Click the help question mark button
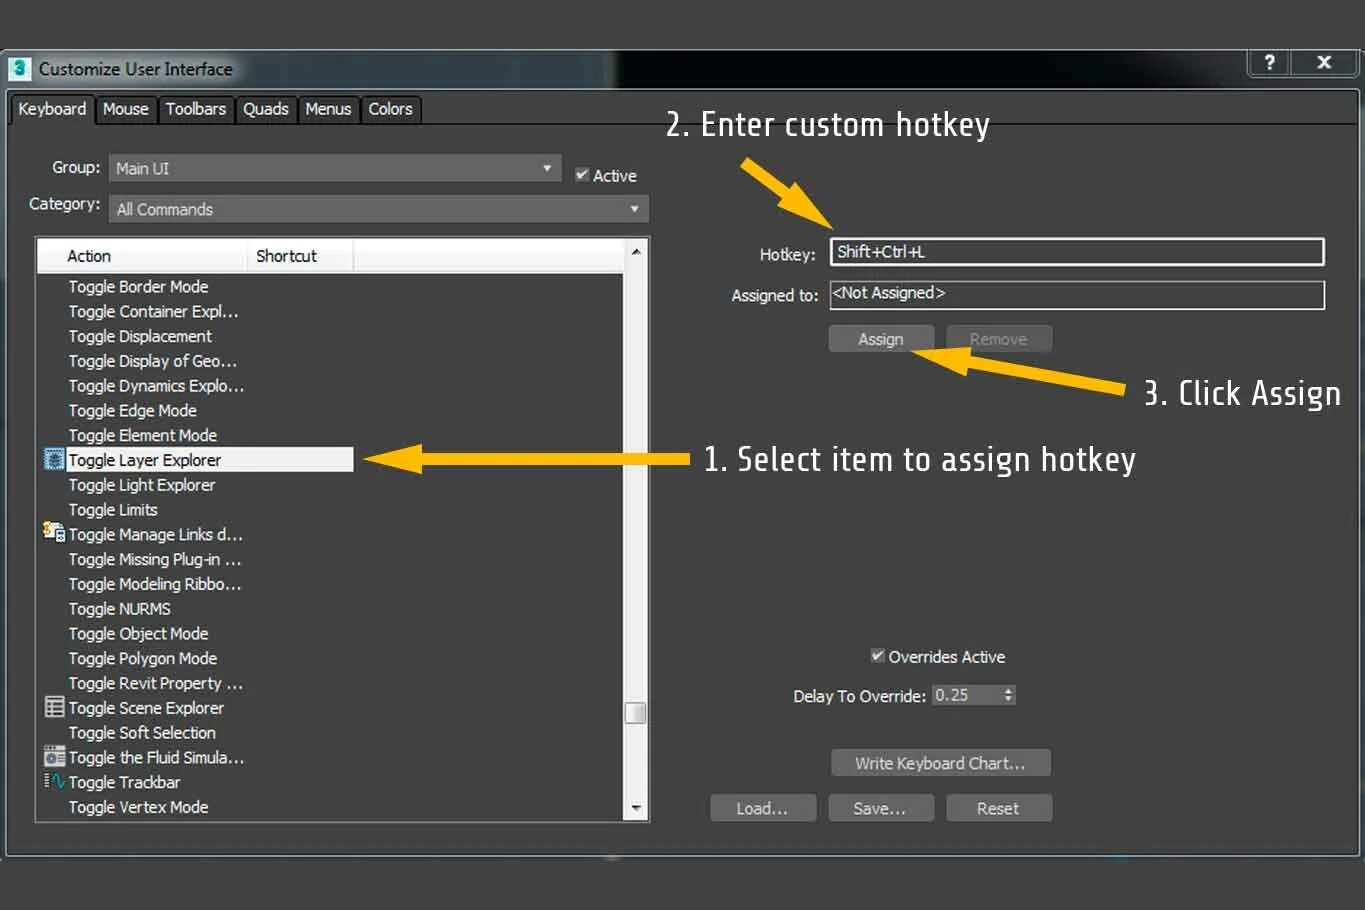 pos(1269,62)
